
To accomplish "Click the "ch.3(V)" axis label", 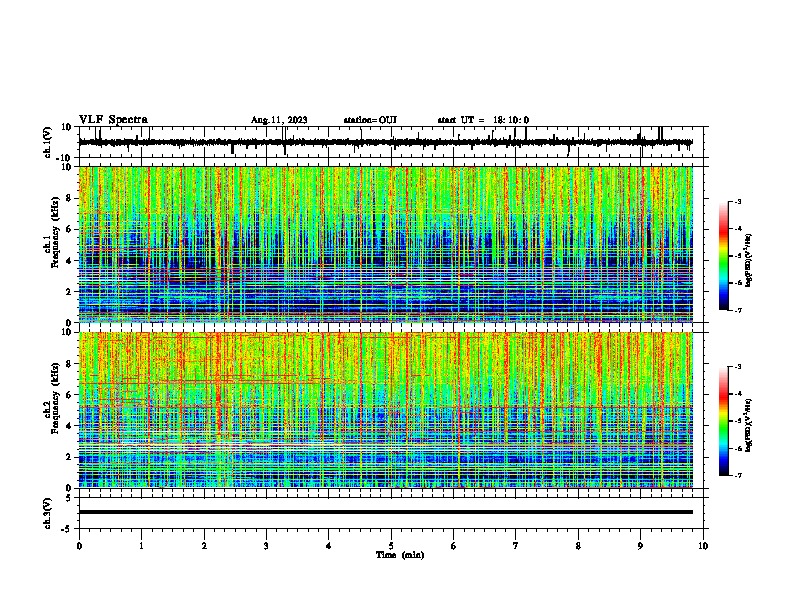I will click(x=48, y=513).
